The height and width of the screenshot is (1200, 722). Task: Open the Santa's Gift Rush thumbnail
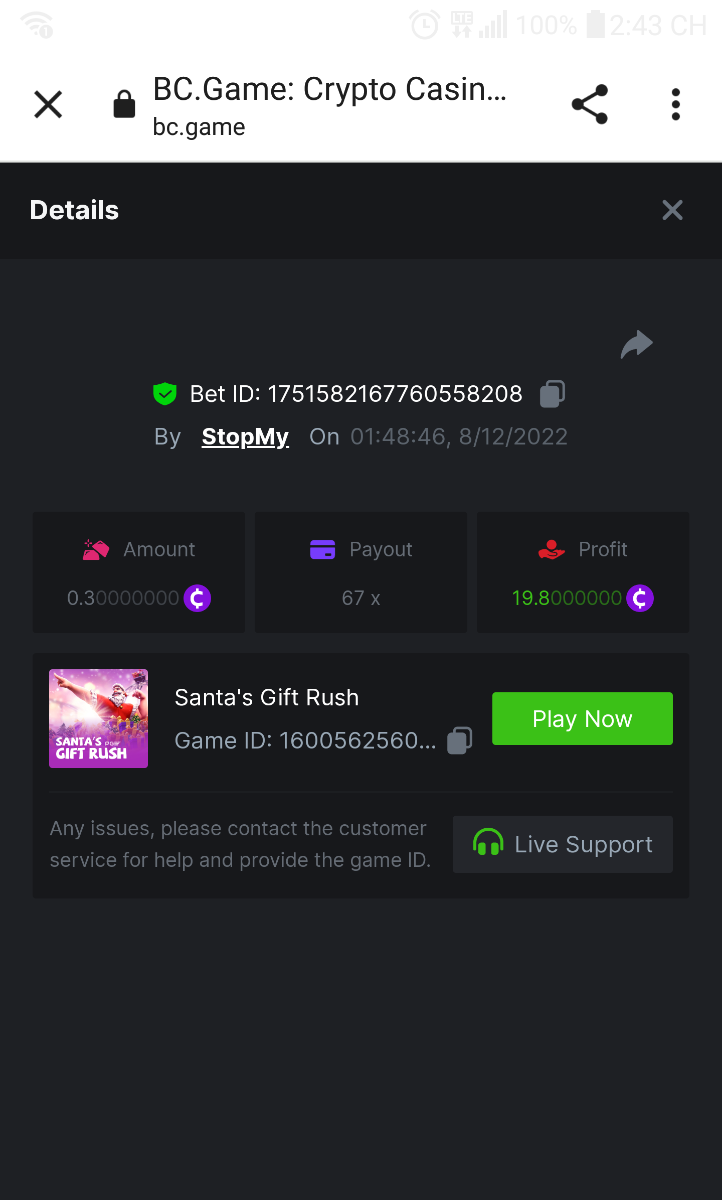click(x=98, y=718)
